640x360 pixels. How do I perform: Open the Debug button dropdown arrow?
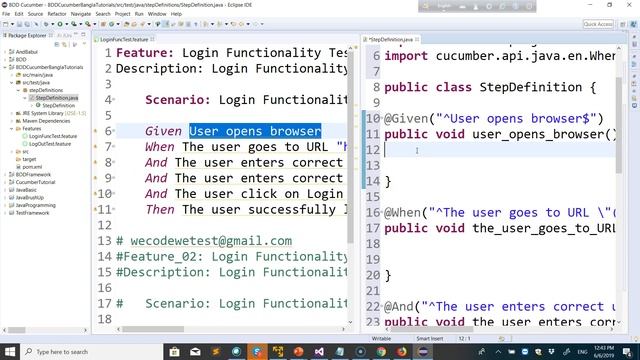pyautogui.click(x=52, y=24)
